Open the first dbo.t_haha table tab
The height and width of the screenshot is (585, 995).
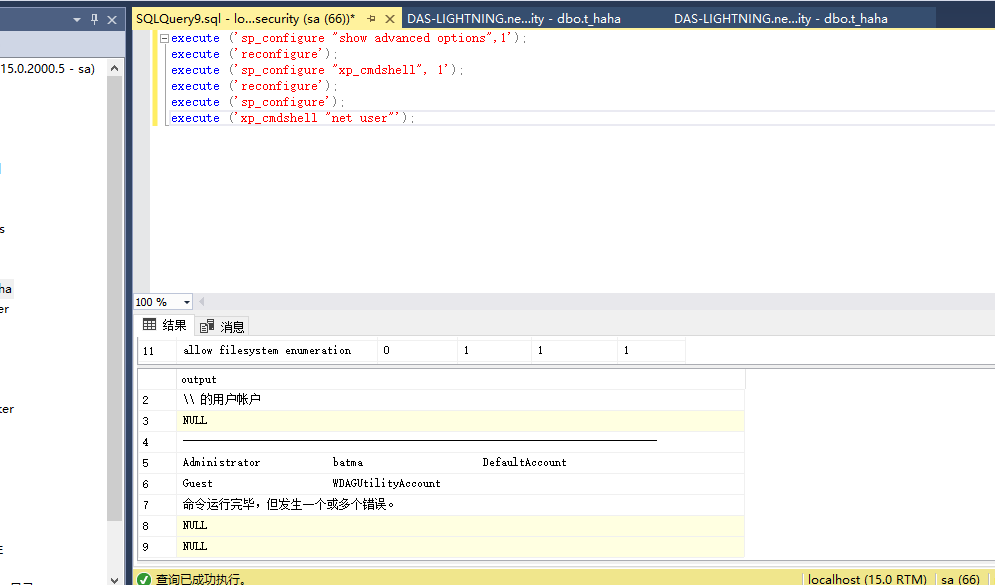[x=514, y=19]
